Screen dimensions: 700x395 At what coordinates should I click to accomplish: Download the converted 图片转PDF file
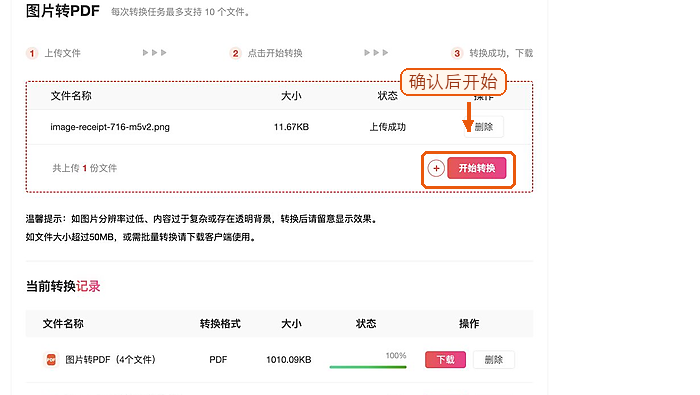click(x=445, y=360)
